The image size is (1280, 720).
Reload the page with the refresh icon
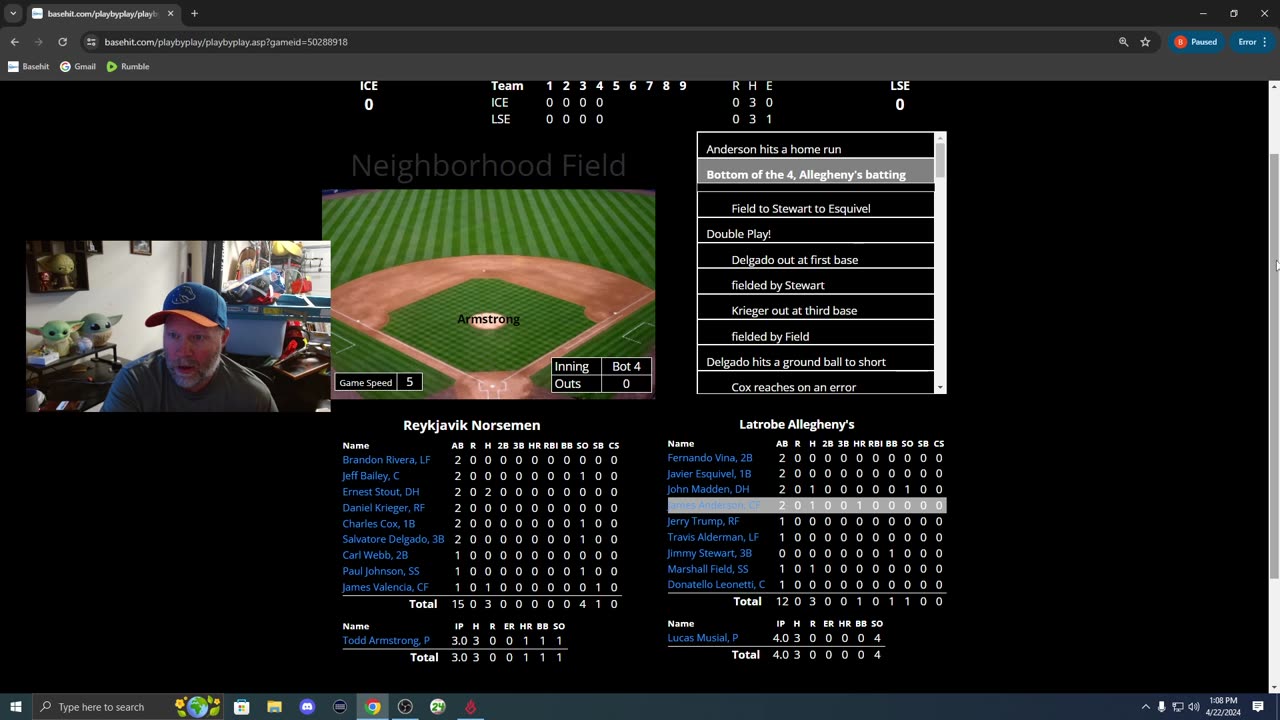62,42
